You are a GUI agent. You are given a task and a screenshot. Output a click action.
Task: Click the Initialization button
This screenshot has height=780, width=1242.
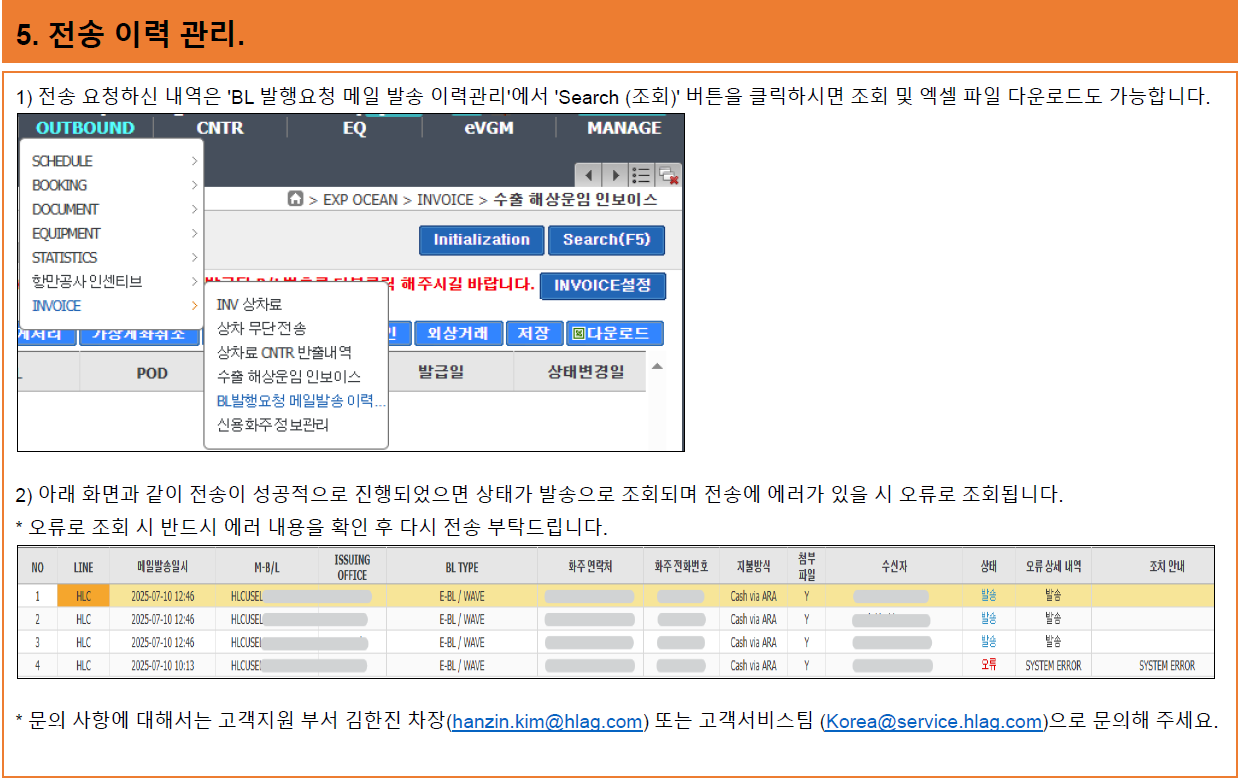tap(480, 240)
